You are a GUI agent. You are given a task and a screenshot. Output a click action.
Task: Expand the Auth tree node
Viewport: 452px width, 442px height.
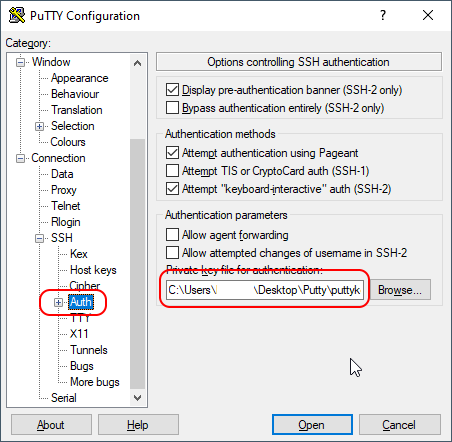point(58,302)
